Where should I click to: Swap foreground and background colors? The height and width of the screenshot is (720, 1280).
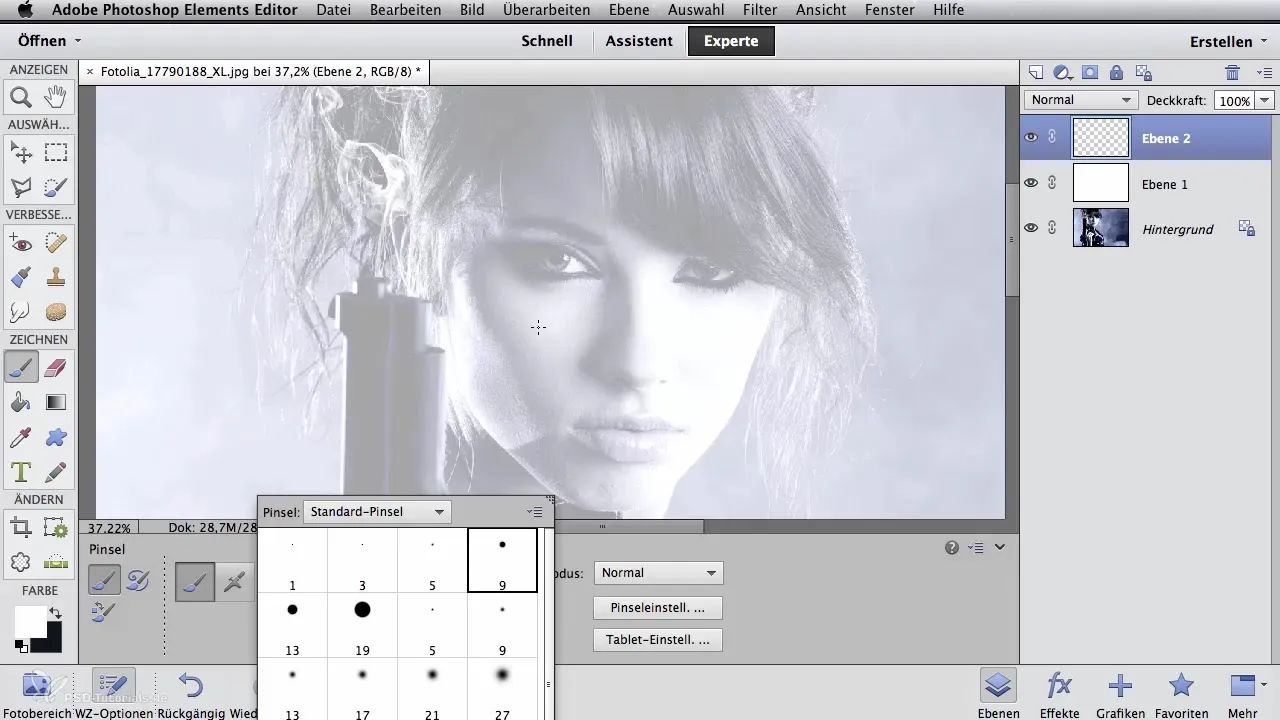(x=54, y=611)
